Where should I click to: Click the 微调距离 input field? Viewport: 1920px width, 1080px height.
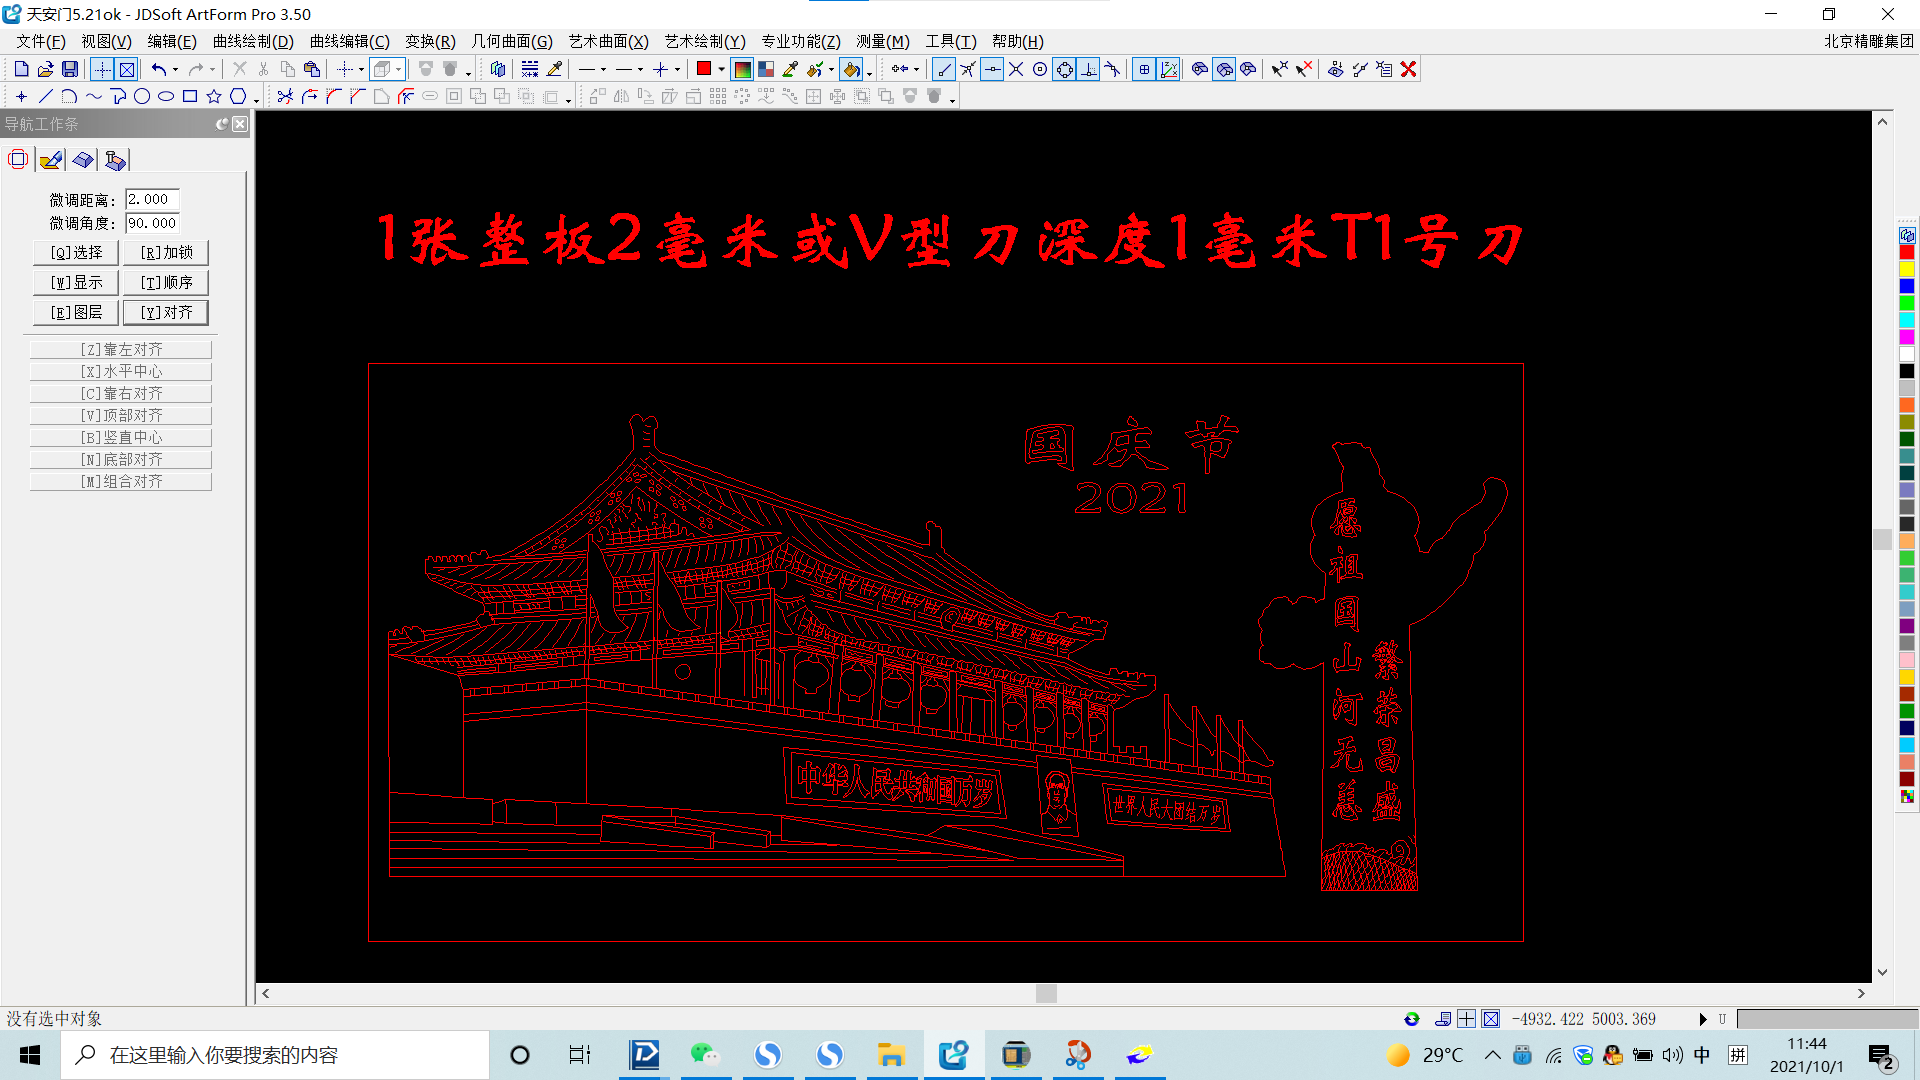(x=152, y=199)
